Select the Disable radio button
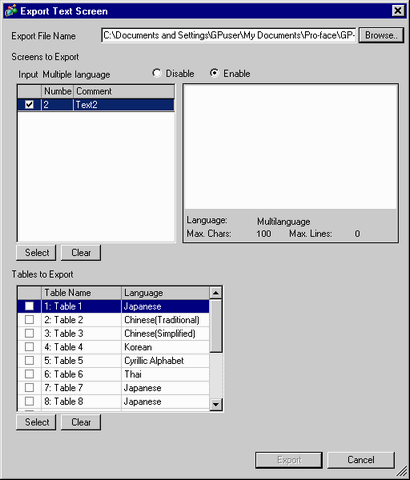 [x=156, y=73]
